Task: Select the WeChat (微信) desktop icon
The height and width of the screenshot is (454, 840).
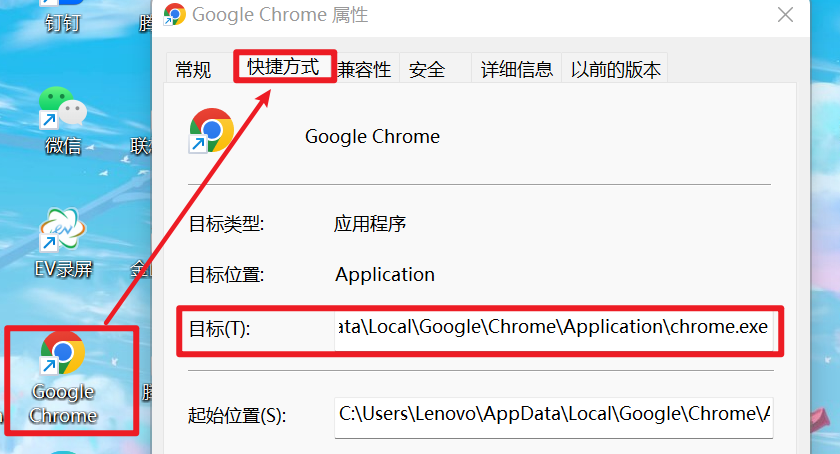Action: 63,121
